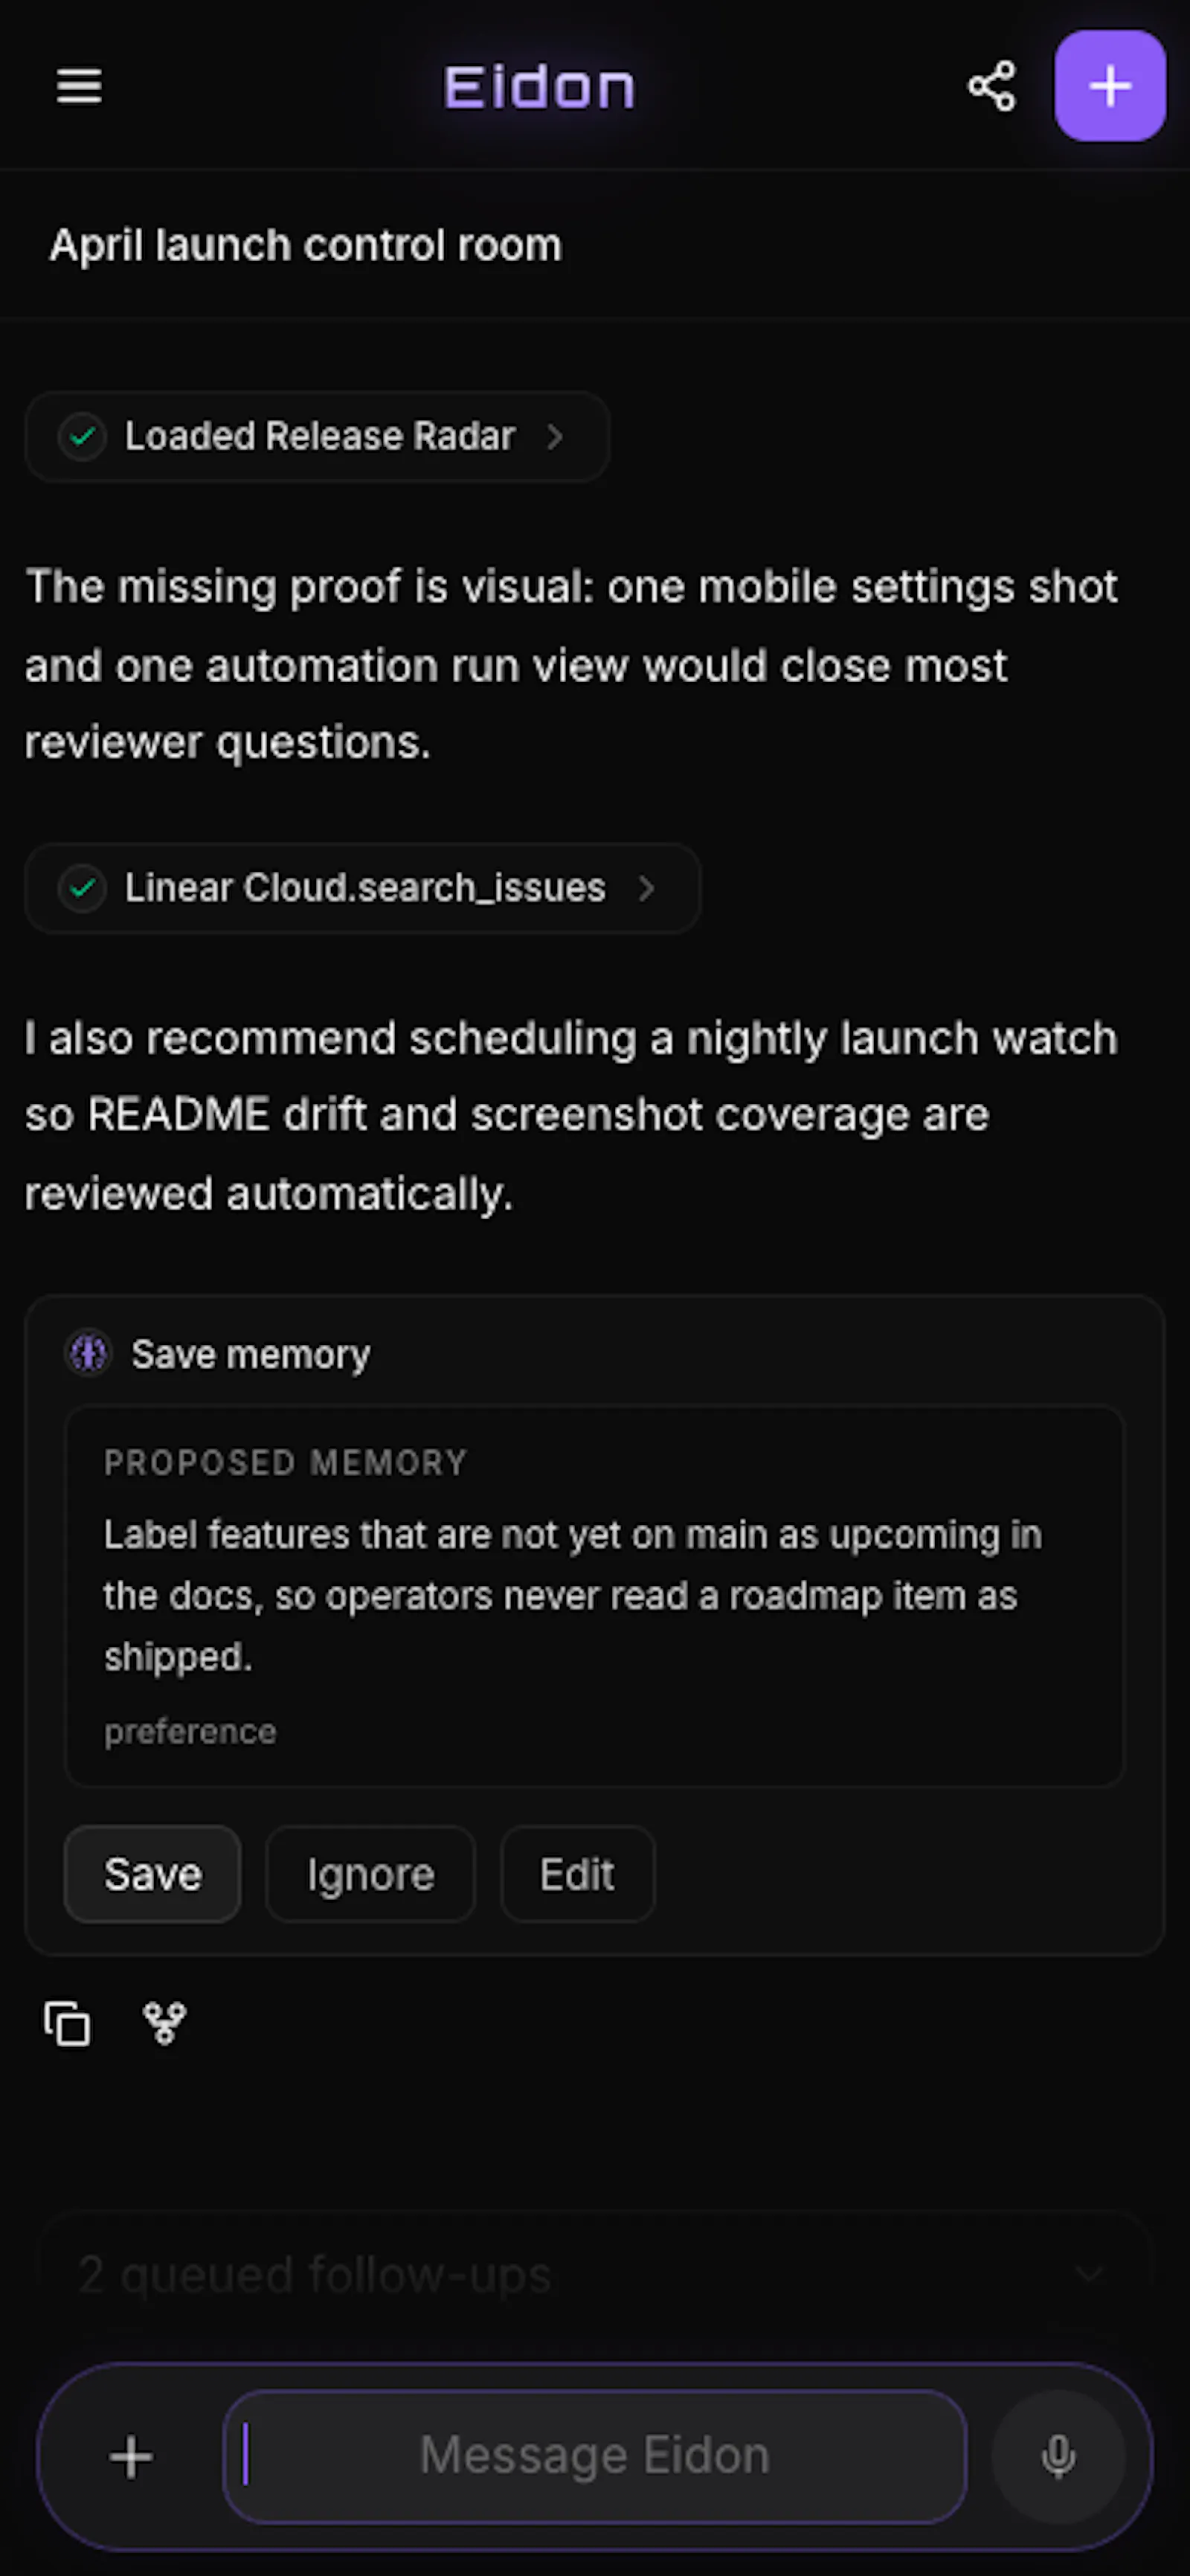Click the Eidon logo

coord(540,87)
